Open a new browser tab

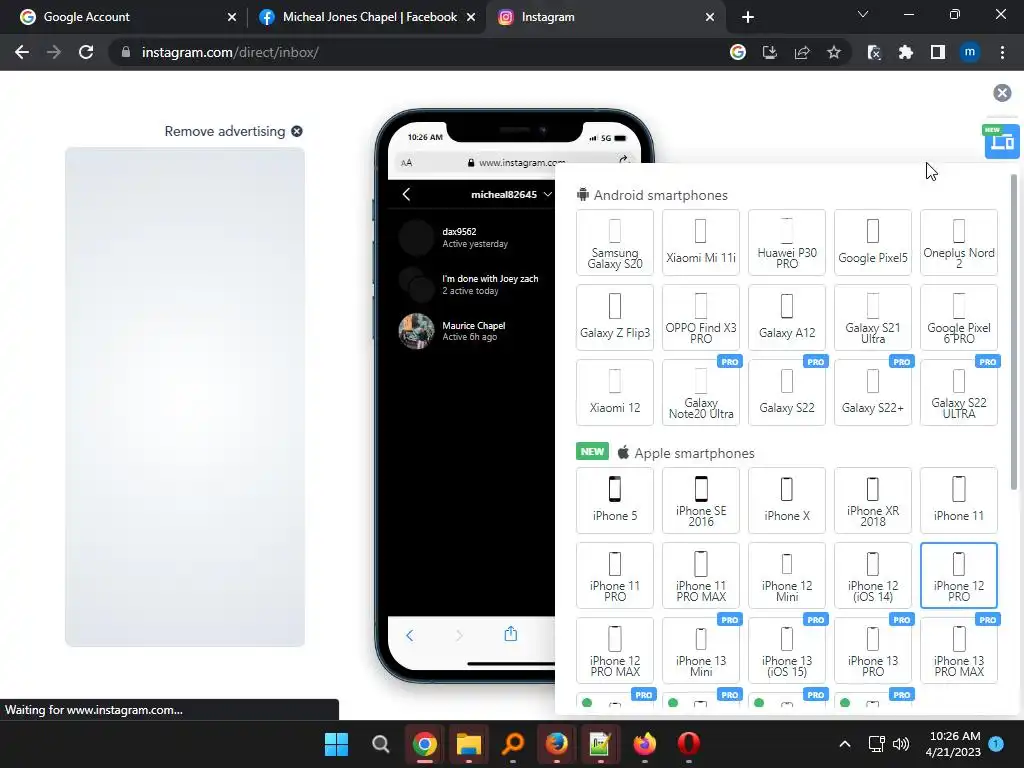tap(748, 17)
